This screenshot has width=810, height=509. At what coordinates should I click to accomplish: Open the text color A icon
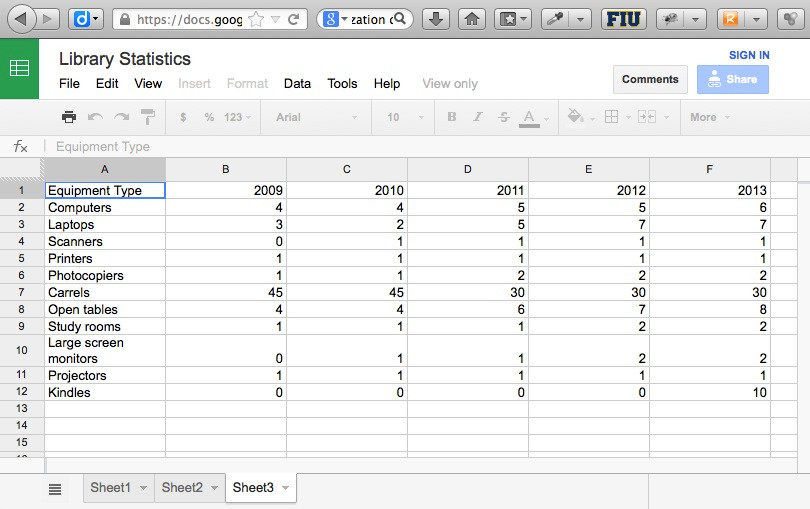tap(529, 118)
